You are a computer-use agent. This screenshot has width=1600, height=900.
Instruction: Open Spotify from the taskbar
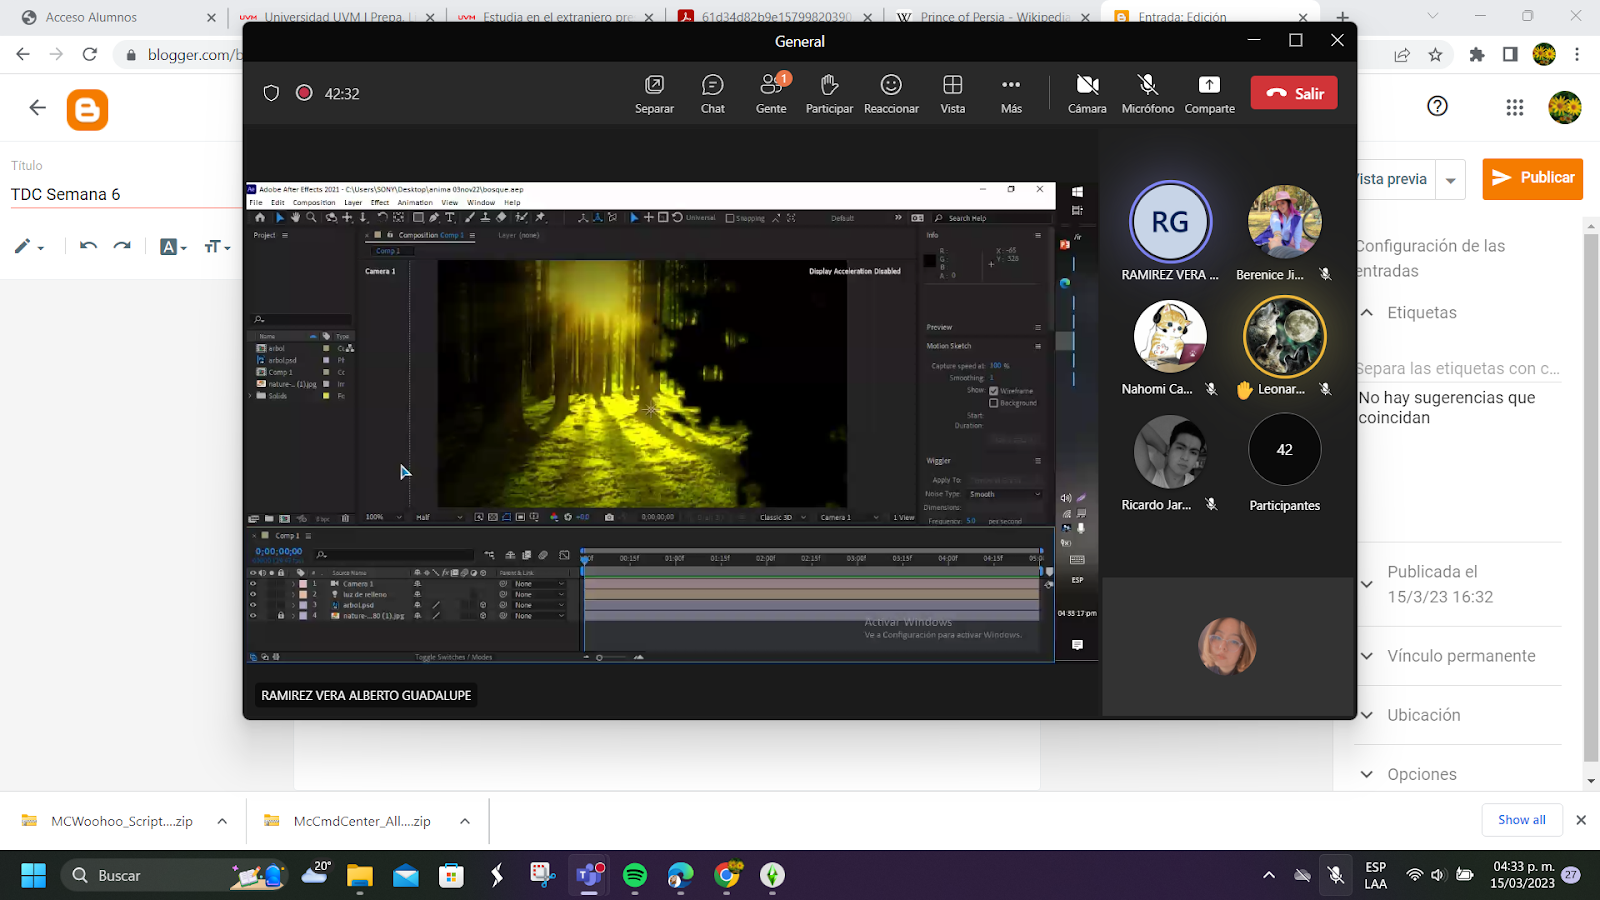pos(635,876)
